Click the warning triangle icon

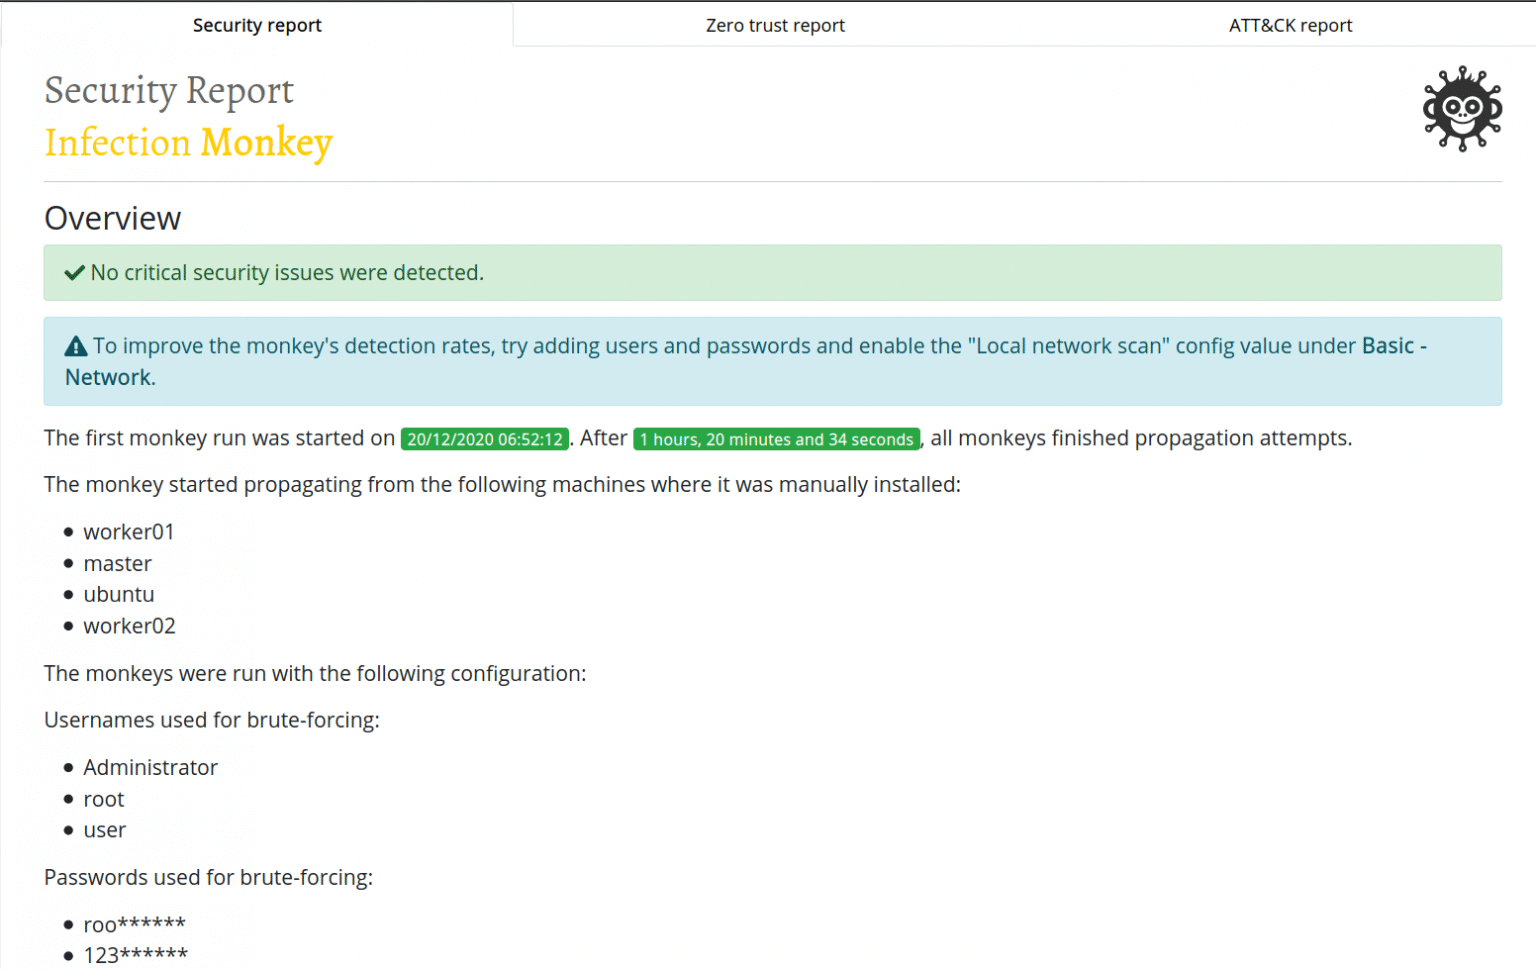point(74,344)
